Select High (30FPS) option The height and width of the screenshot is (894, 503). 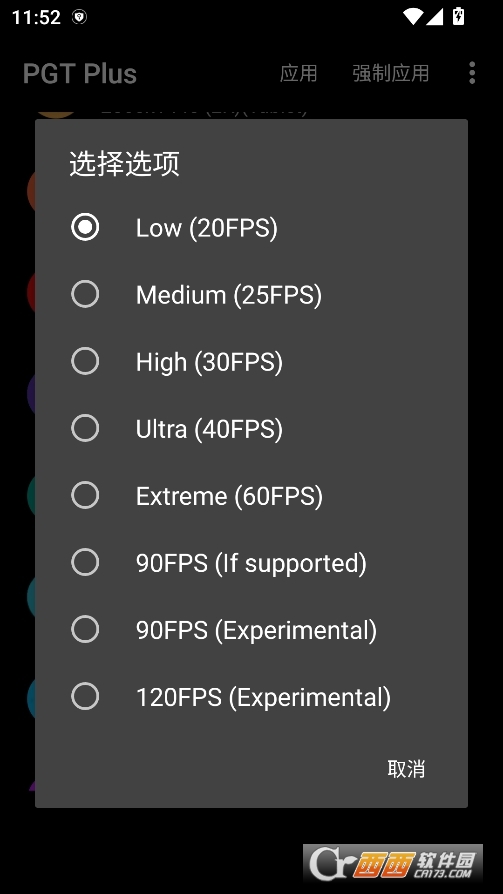click(252, 361)
